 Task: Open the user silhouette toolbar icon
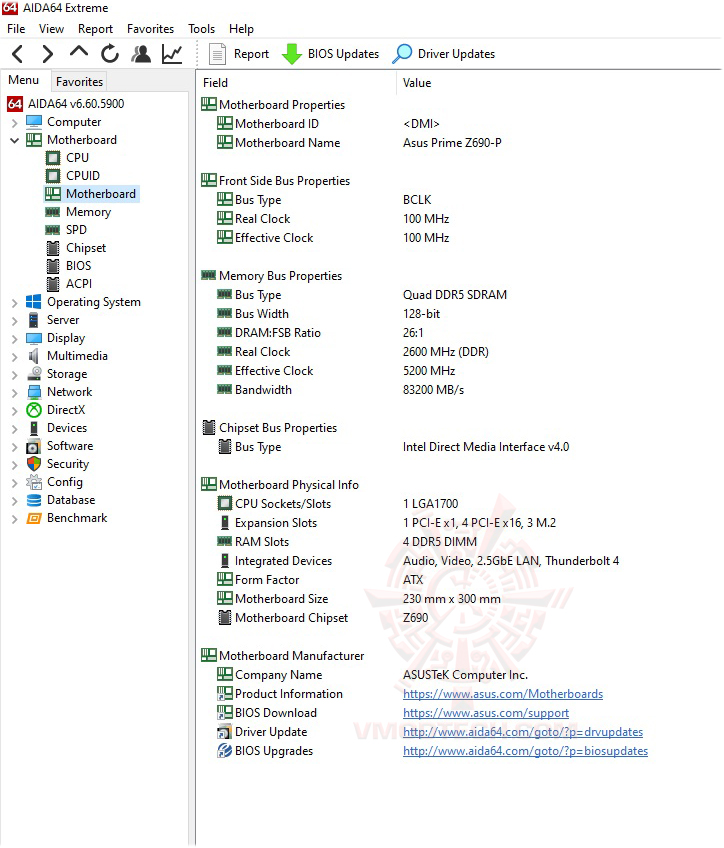pyautogui.click(x=141, y=54)
